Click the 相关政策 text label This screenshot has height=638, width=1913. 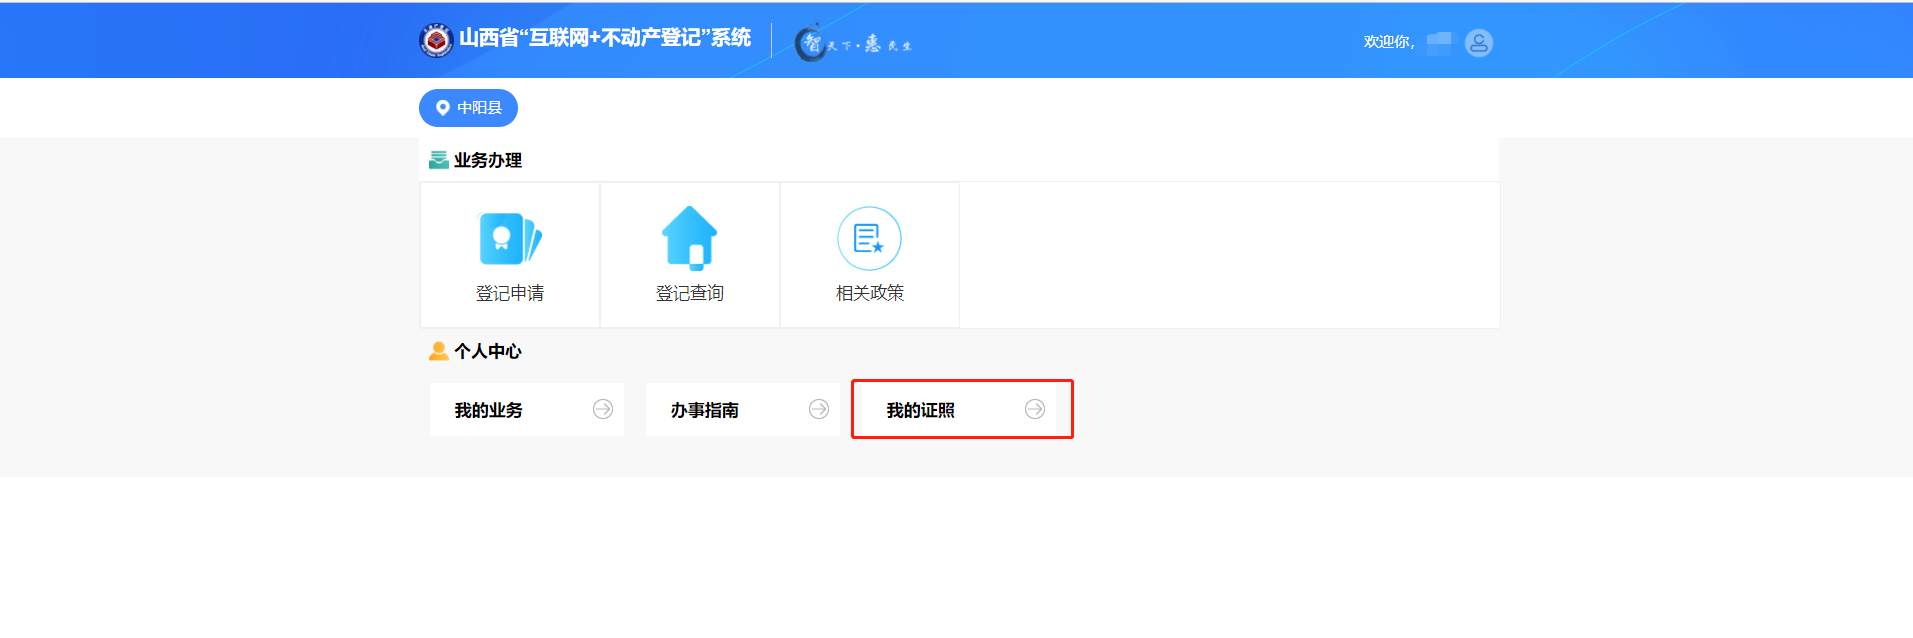pos(869,293)
